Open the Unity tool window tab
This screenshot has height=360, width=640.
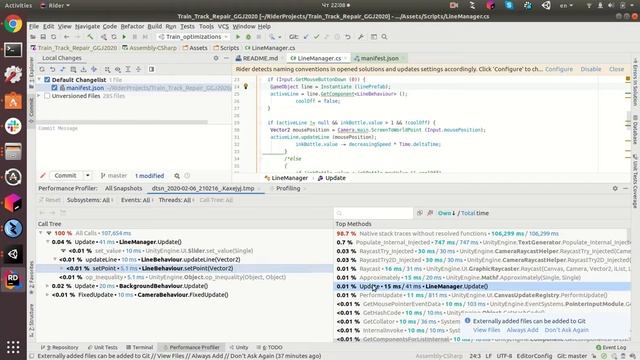pos(239,347)
